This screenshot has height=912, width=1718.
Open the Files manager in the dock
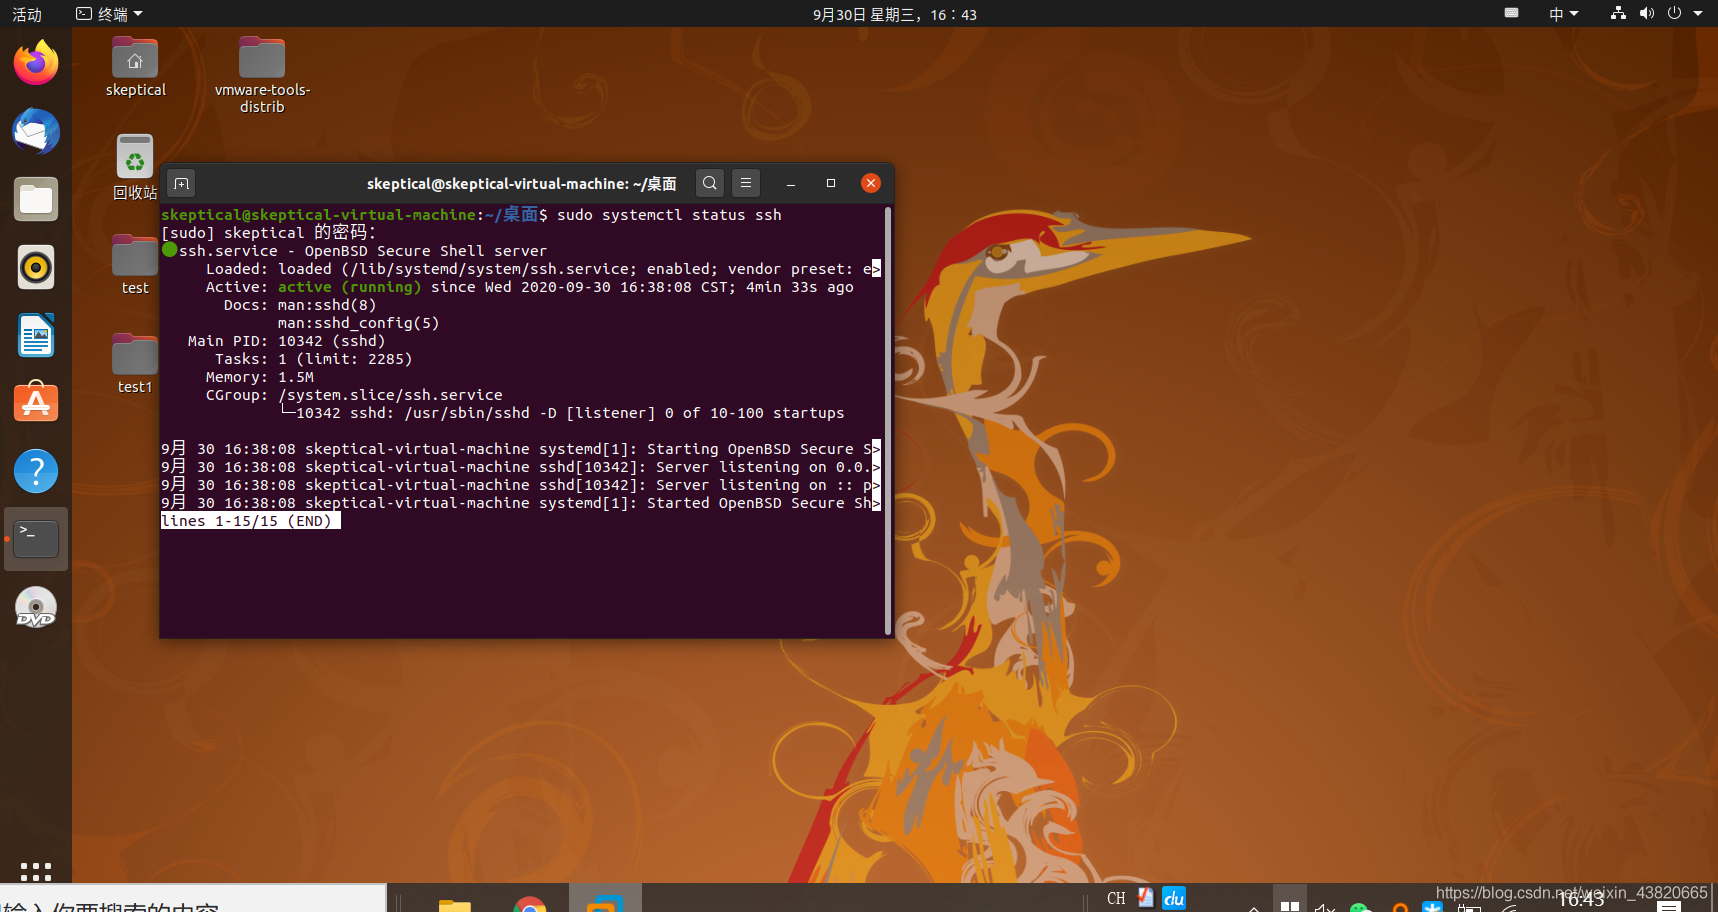pos(36,199)
